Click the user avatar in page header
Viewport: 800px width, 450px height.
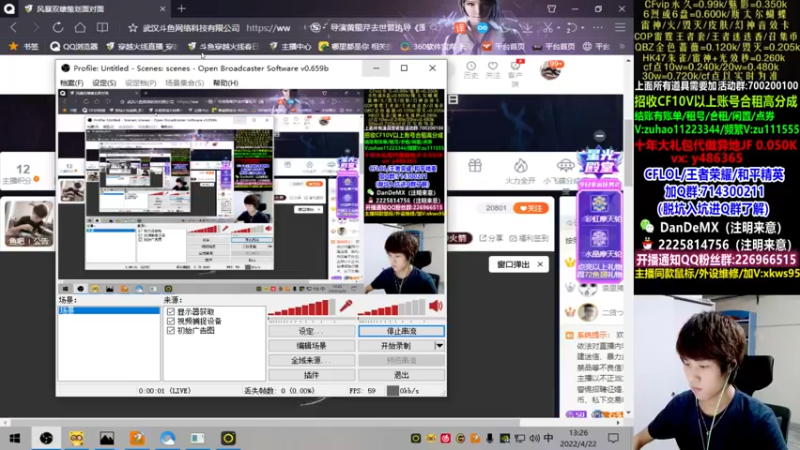point(550,70)
